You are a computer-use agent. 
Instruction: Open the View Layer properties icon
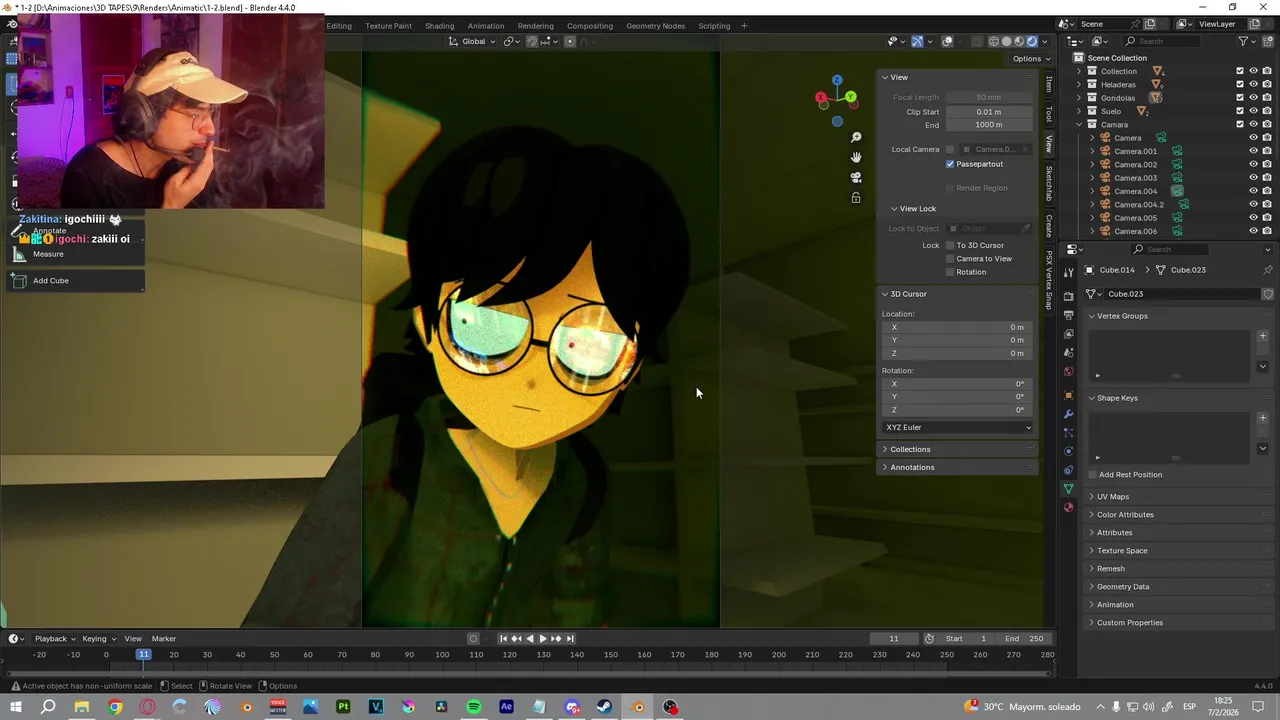tap(1068, 334)
